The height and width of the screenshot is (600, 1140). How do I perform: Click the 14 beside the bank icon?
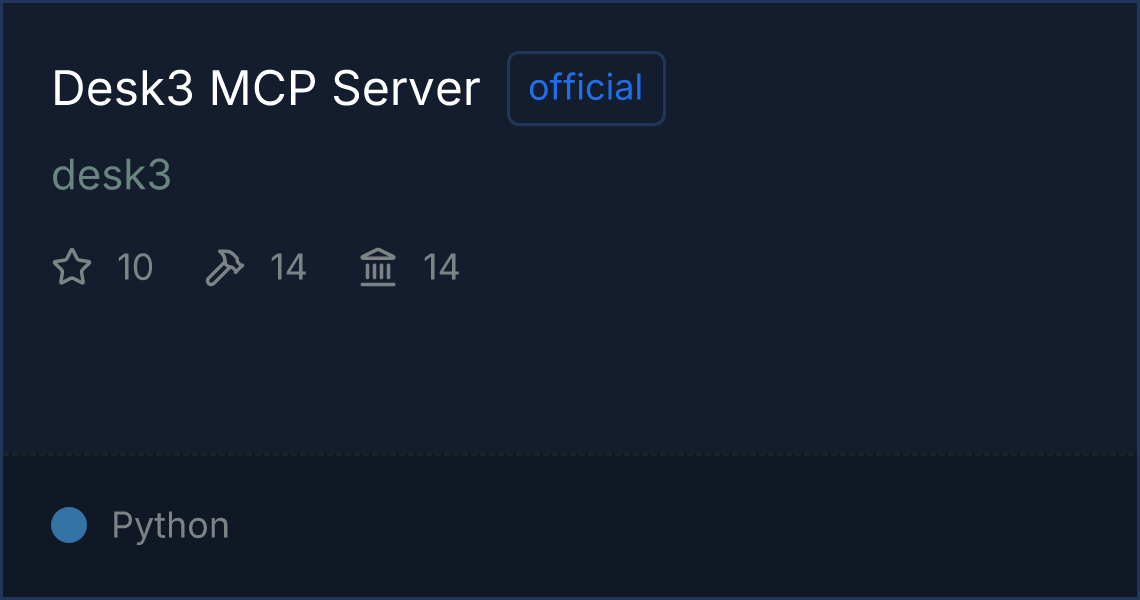pyautogui.click(x=441, y=267)
